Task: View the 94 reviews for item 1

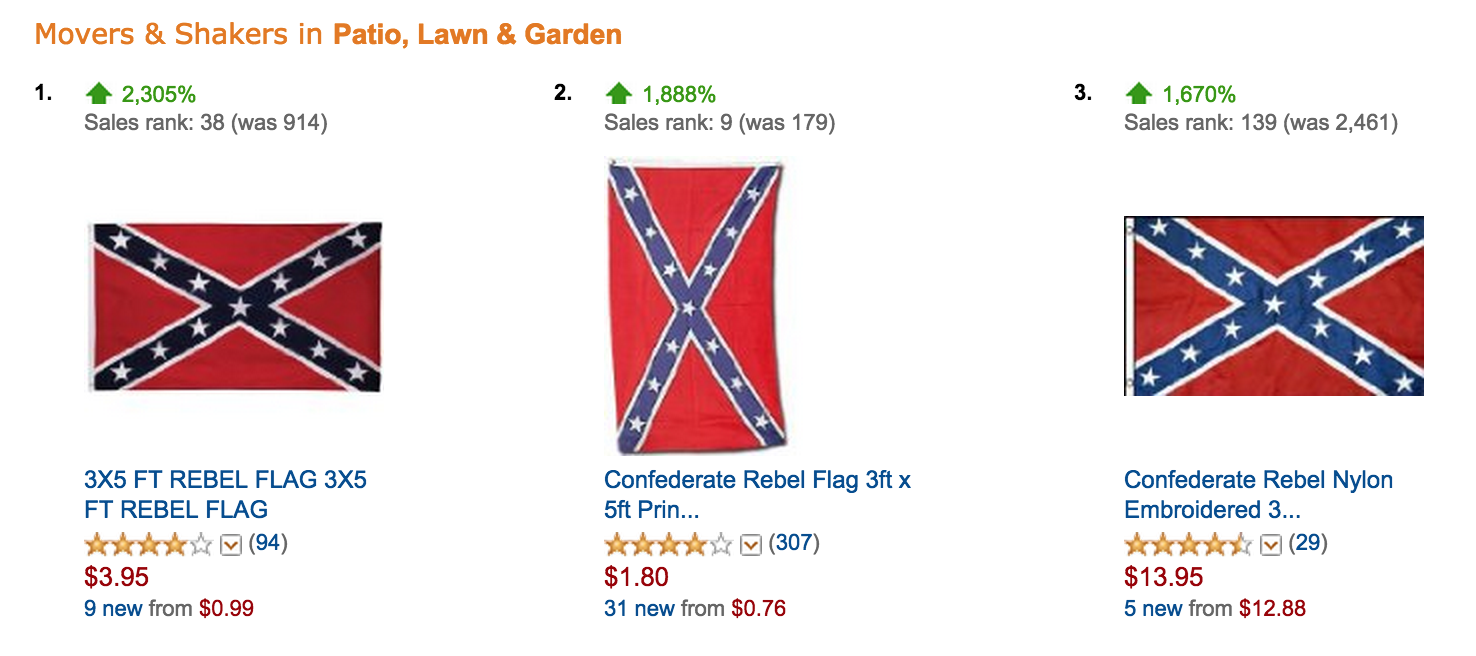Action: click(270, 546)
